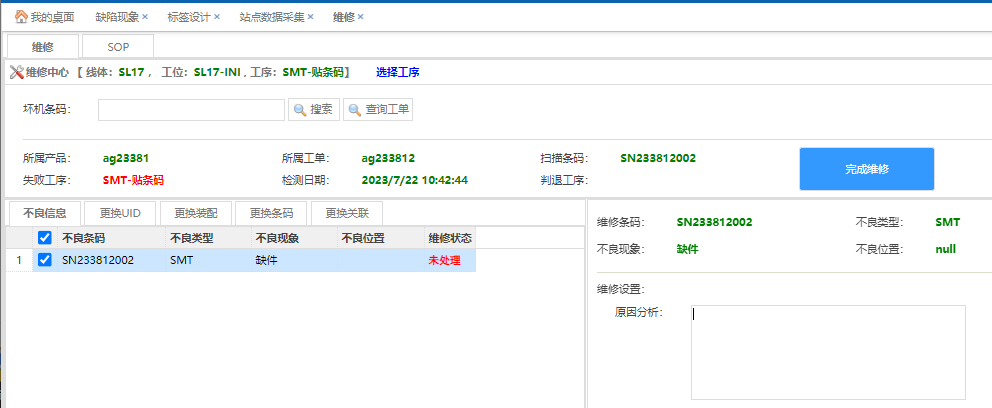Viewport: 992px width, 408px height.
Task: Switch to the SOP tab
Action: point(118,47)
